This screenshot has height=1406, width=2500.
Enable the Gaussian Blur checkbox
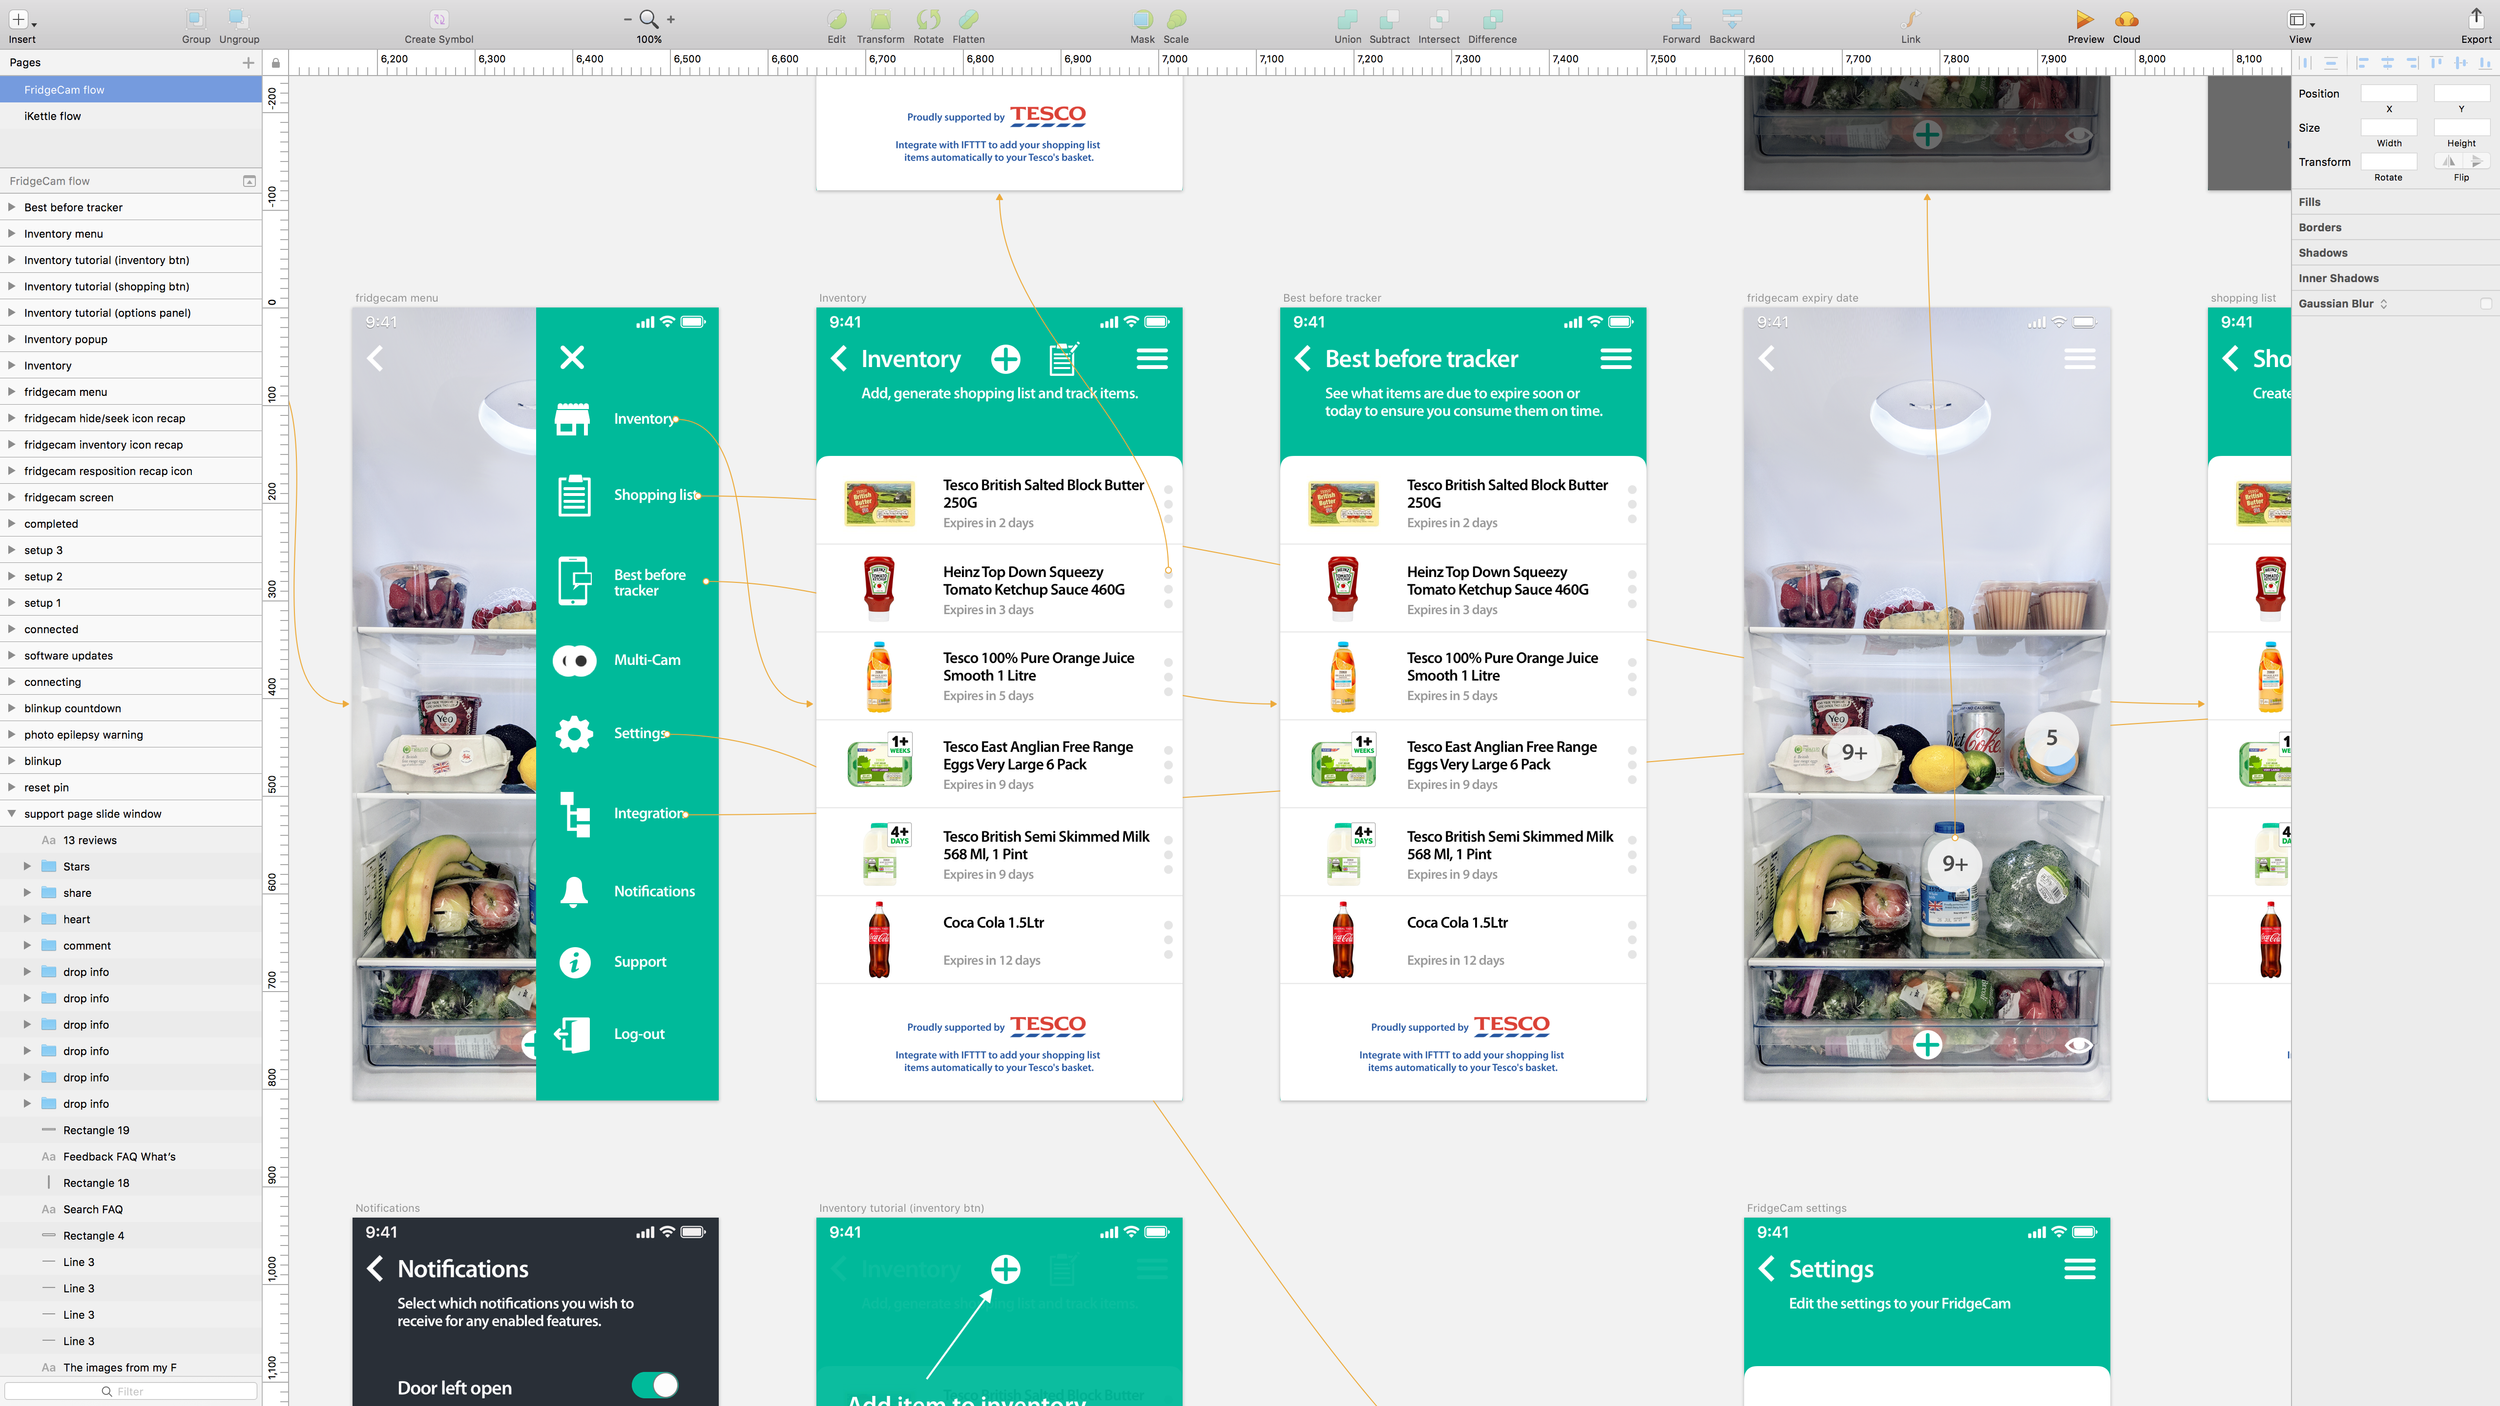(x=2485, y=304)
